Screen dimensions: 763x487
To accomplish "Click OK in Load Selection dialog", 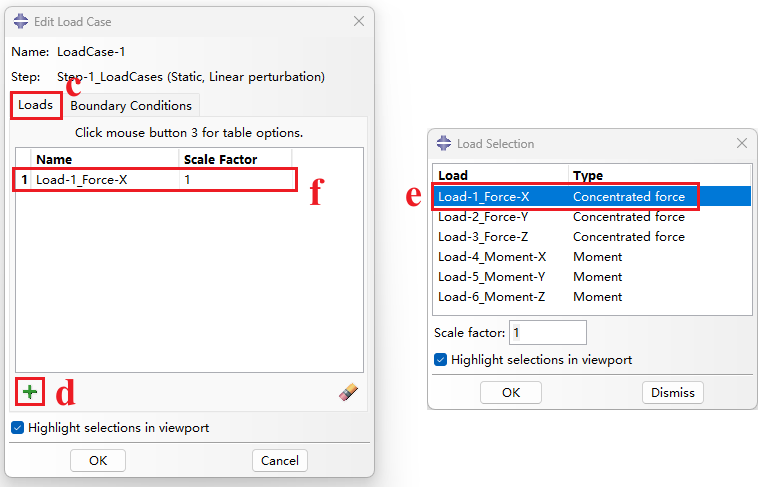I will (x=511, y=392).
